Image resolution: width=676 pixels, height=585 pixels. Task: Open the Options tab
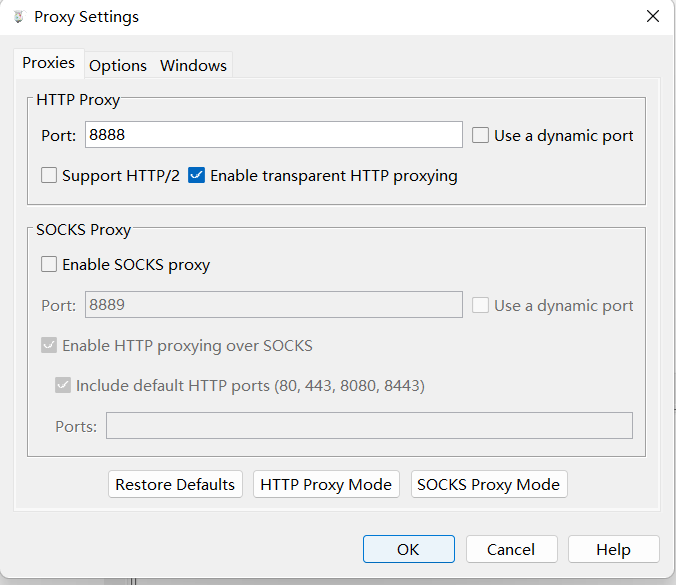coord(118,65)
